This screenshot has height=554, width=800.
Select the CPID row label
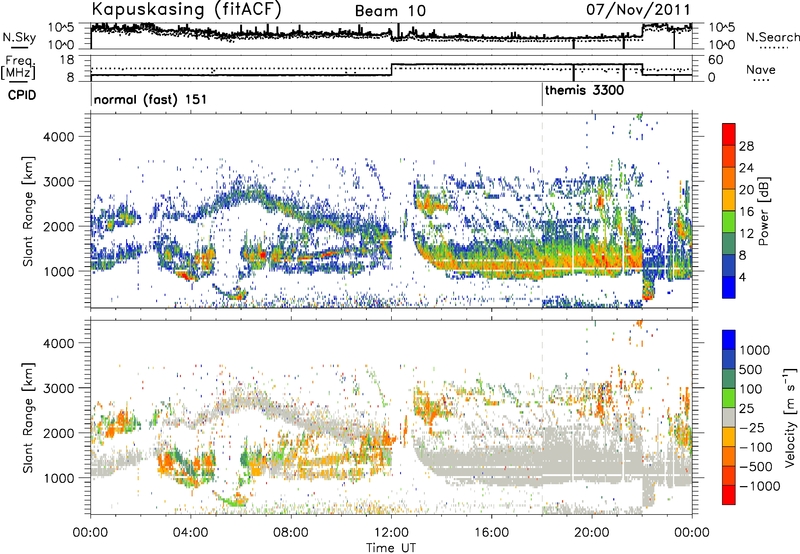tap(22, 95)
